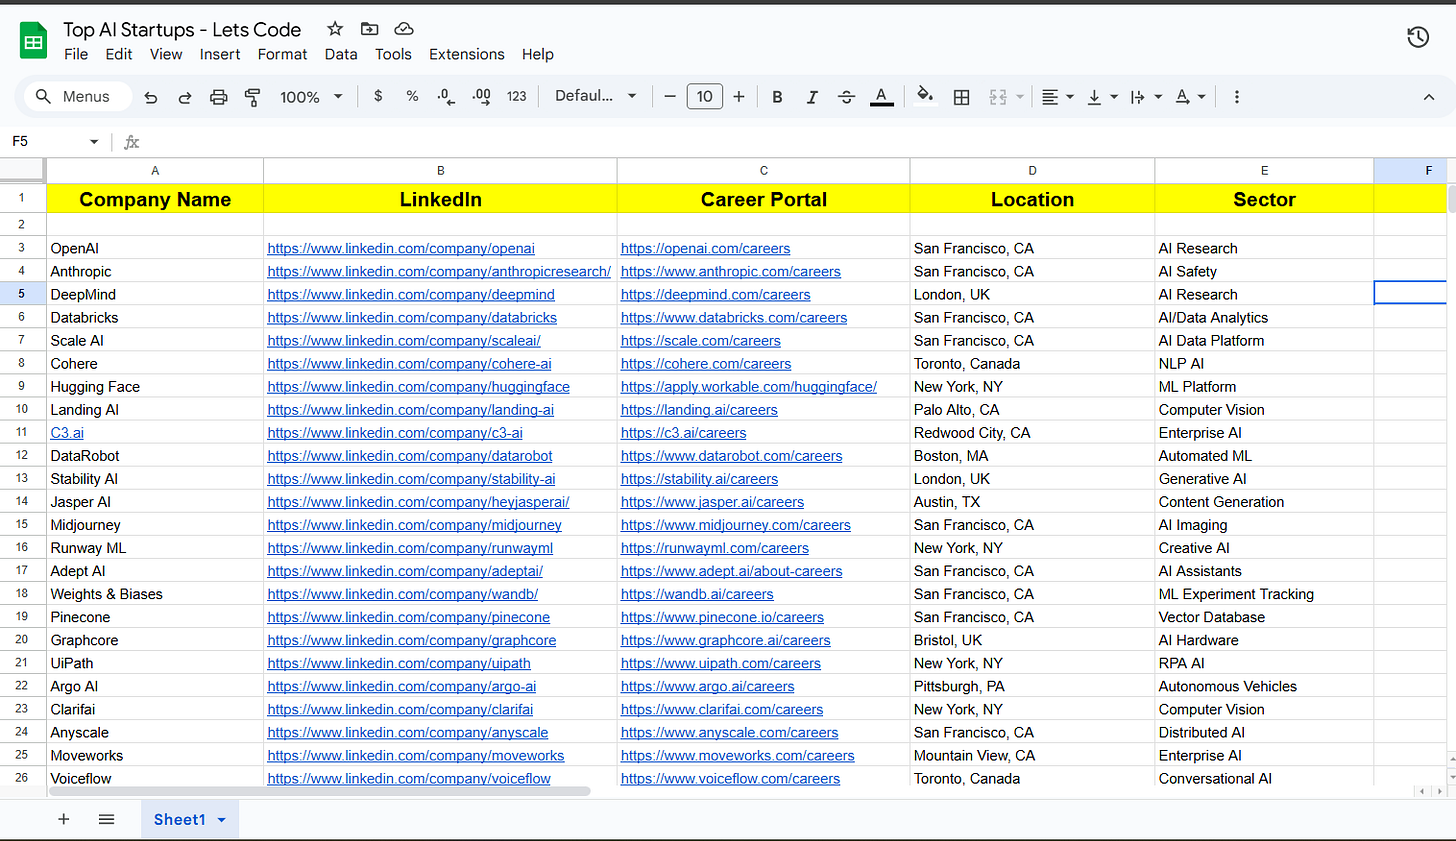Click the undo arrow
Screen dimensions: 1456x841
(151, 97)
